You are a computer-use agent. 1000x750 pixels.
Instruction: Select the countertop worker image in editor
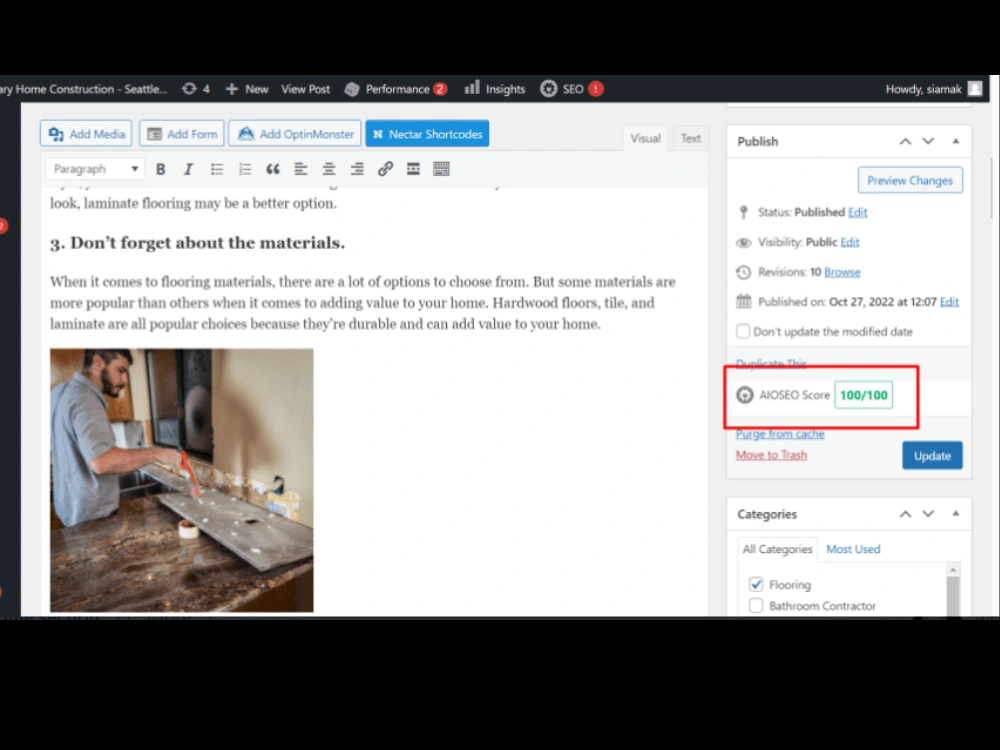[182, 480]
